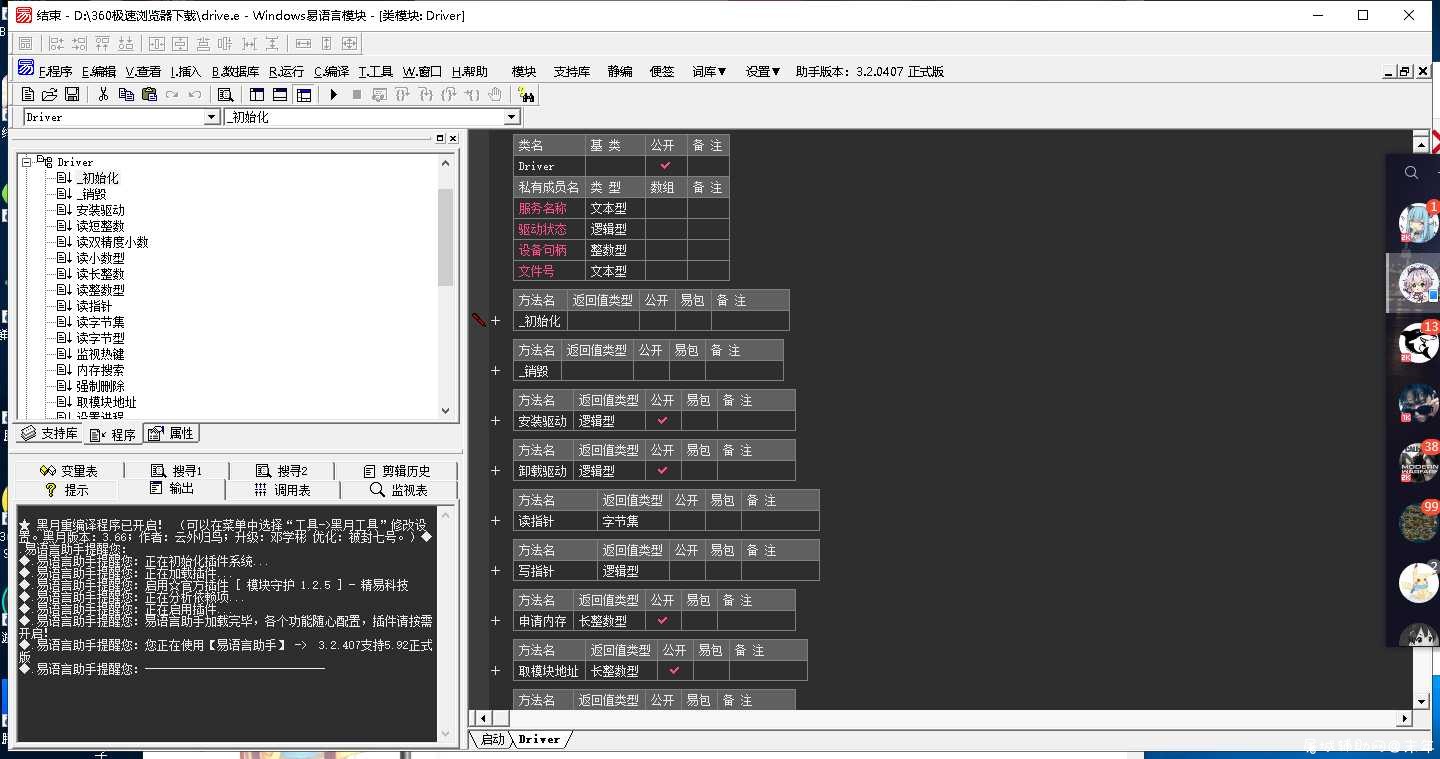
Task: Click empty 公开 cell of method 读指针
Action: tap(686, 521)
